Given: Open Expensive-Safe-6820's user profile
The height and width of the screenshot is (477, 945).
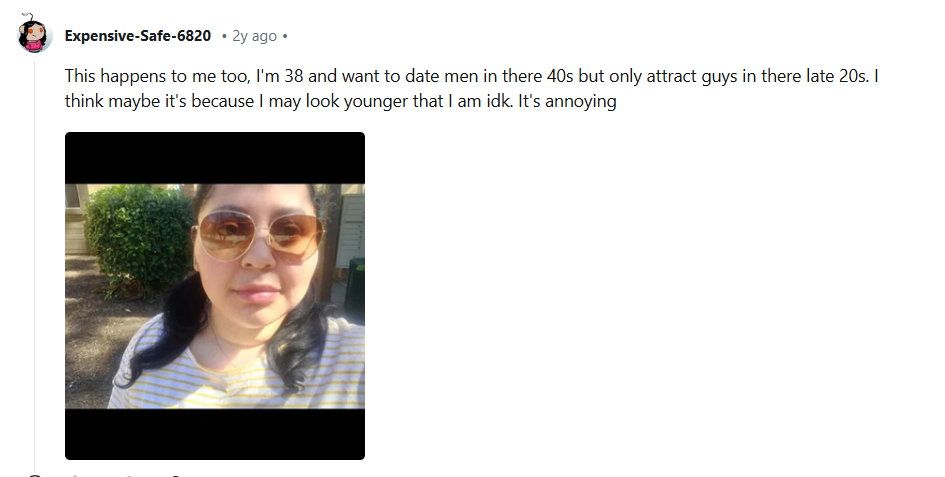Looking at the screenshot, I should [x=138, y=36].
